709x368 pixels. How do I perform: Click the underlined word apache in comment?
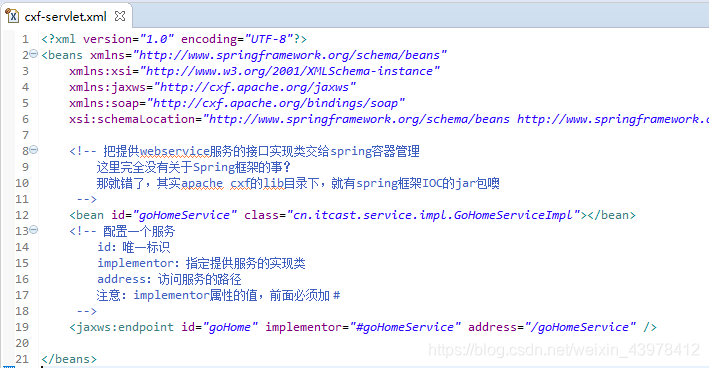click(202, 184)
